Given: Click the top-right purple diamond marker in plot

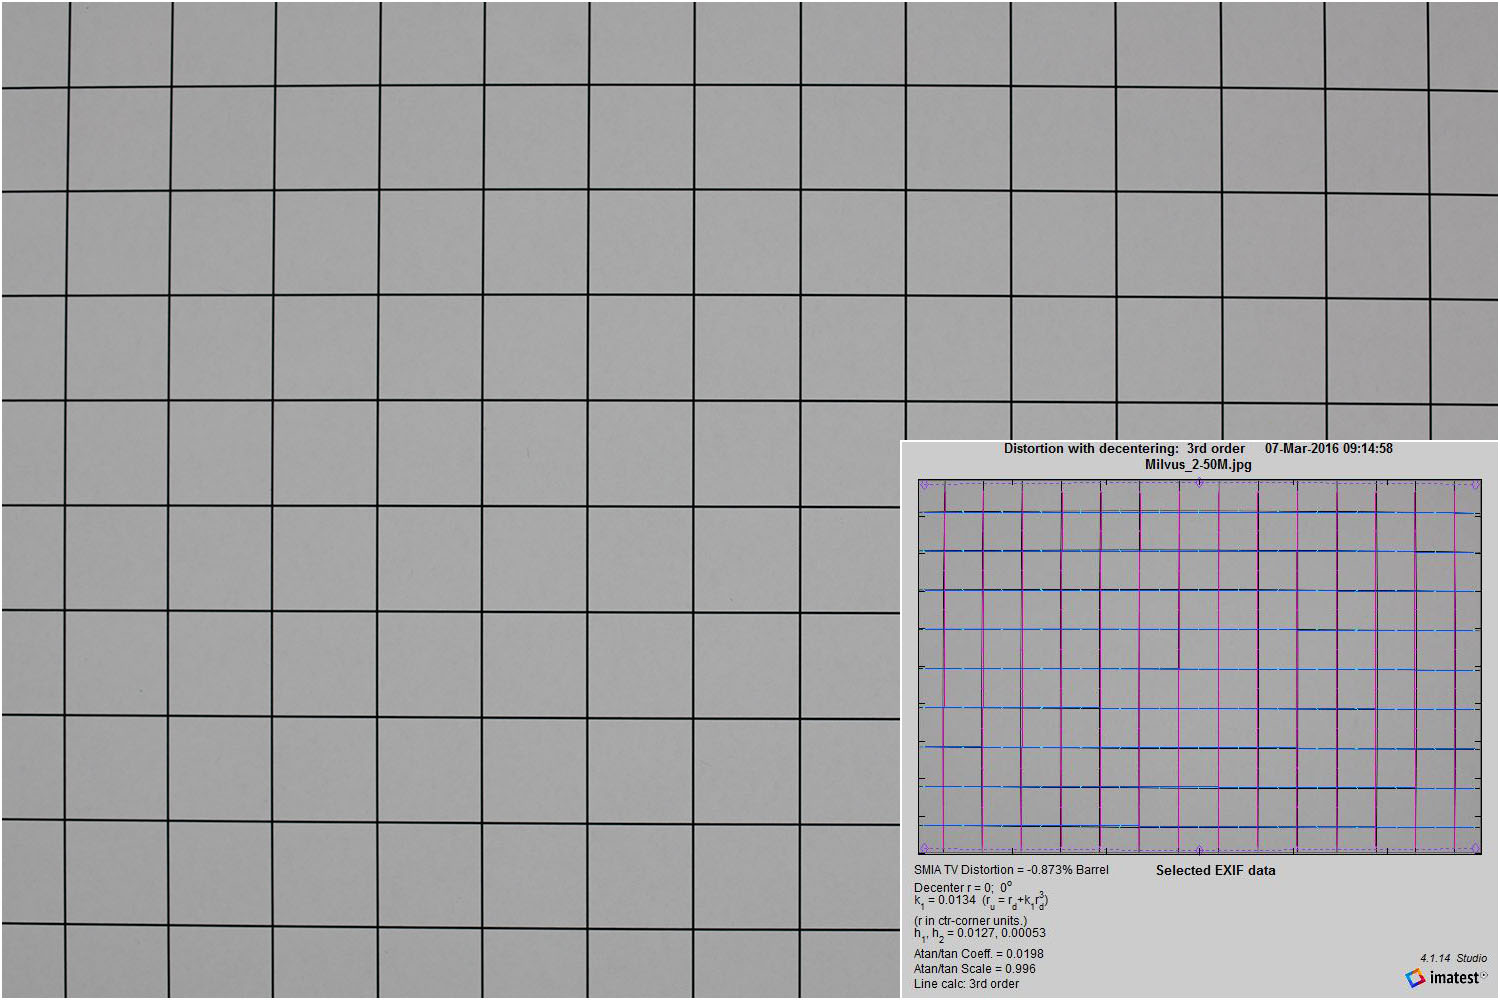Looking at the screenshot, I should point(1475,485).
